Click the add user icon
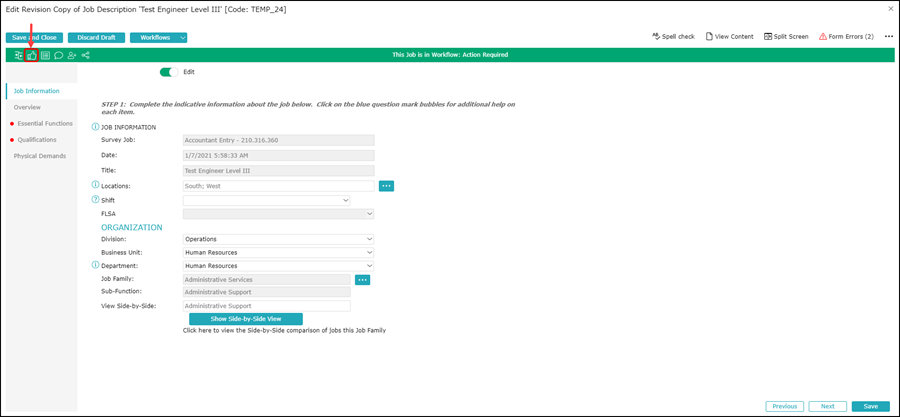 click(x=72, y=56)
